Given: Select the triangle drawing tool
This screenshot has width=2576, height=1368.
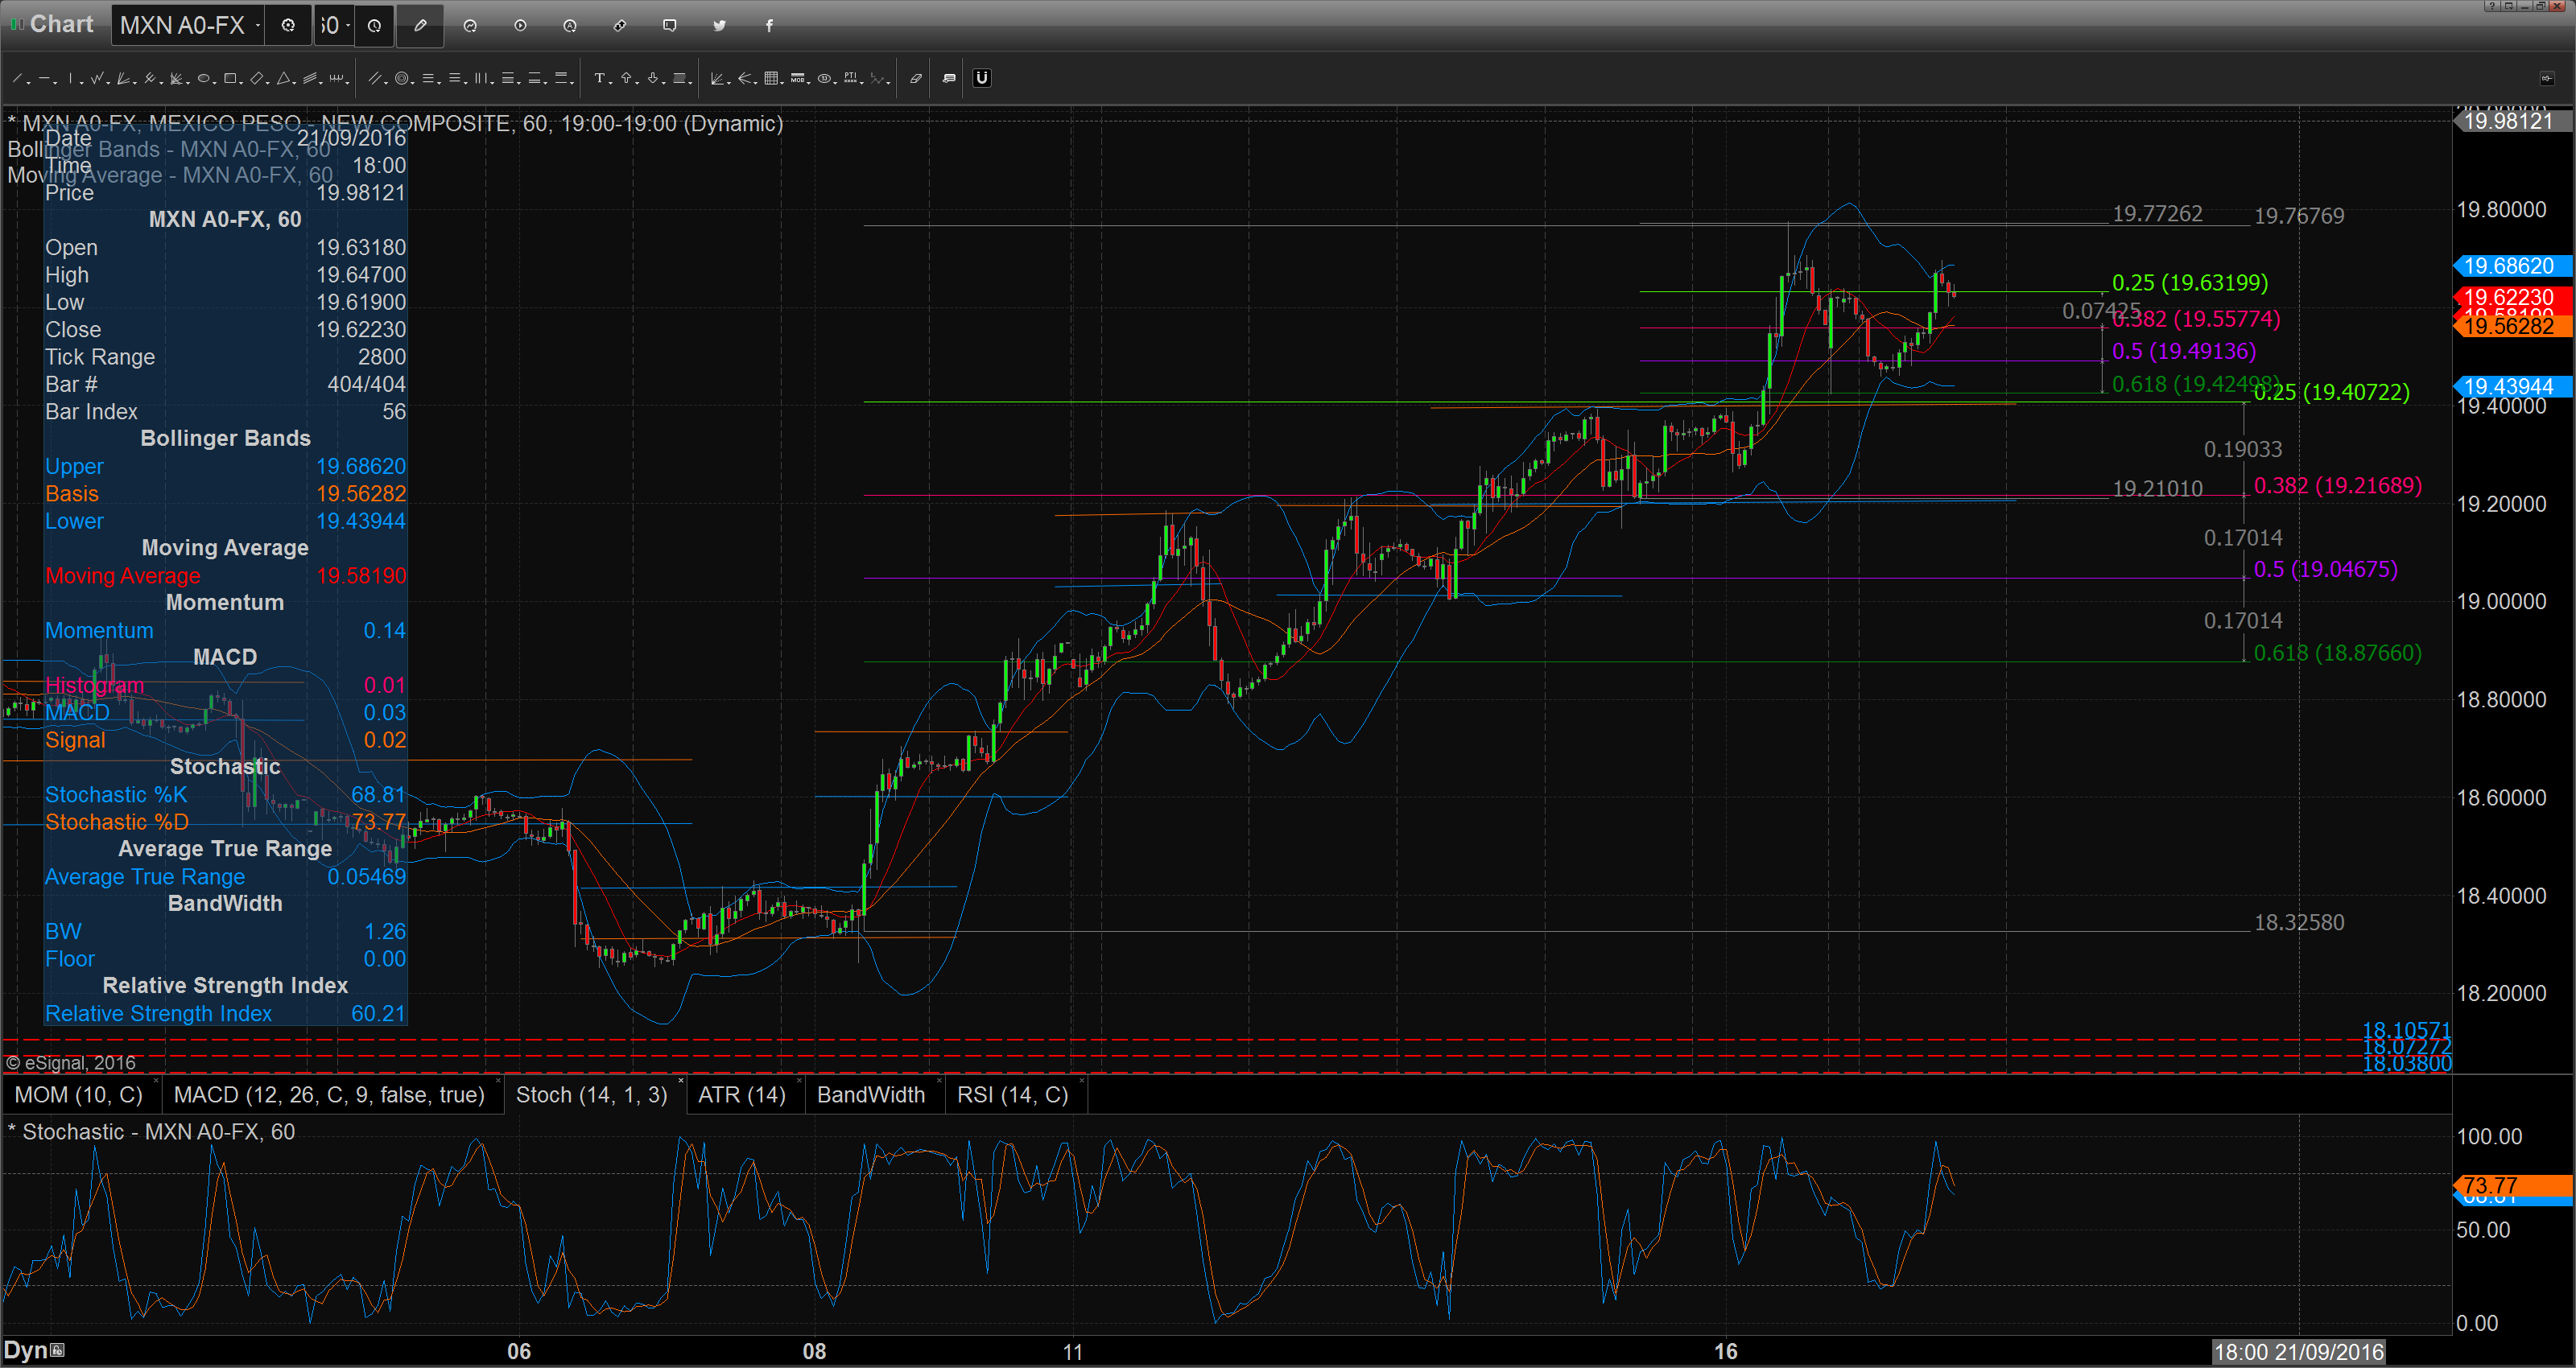Looking at the screenshot, I should tap(283, 78).
